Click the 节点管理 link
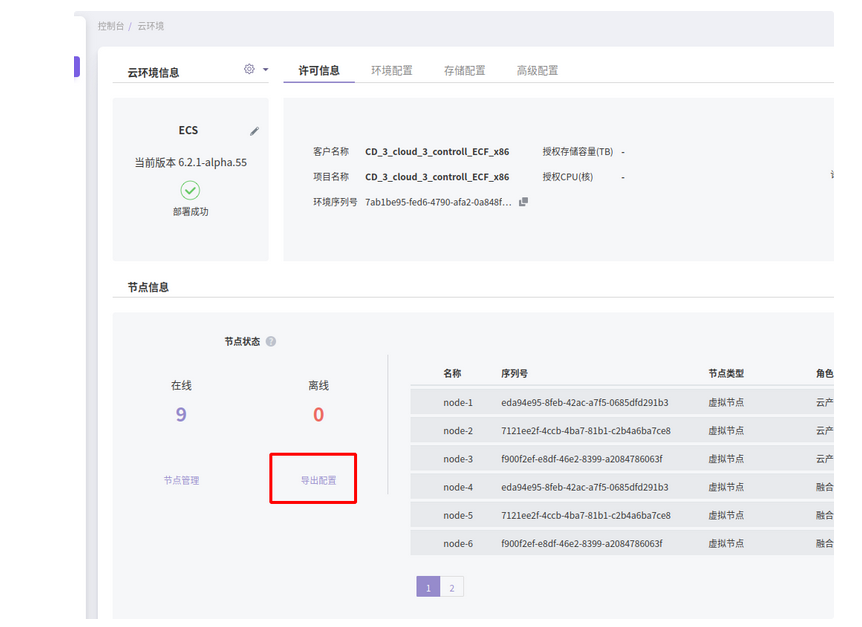This screenshot has width=862, height=627. pos(181,481)
